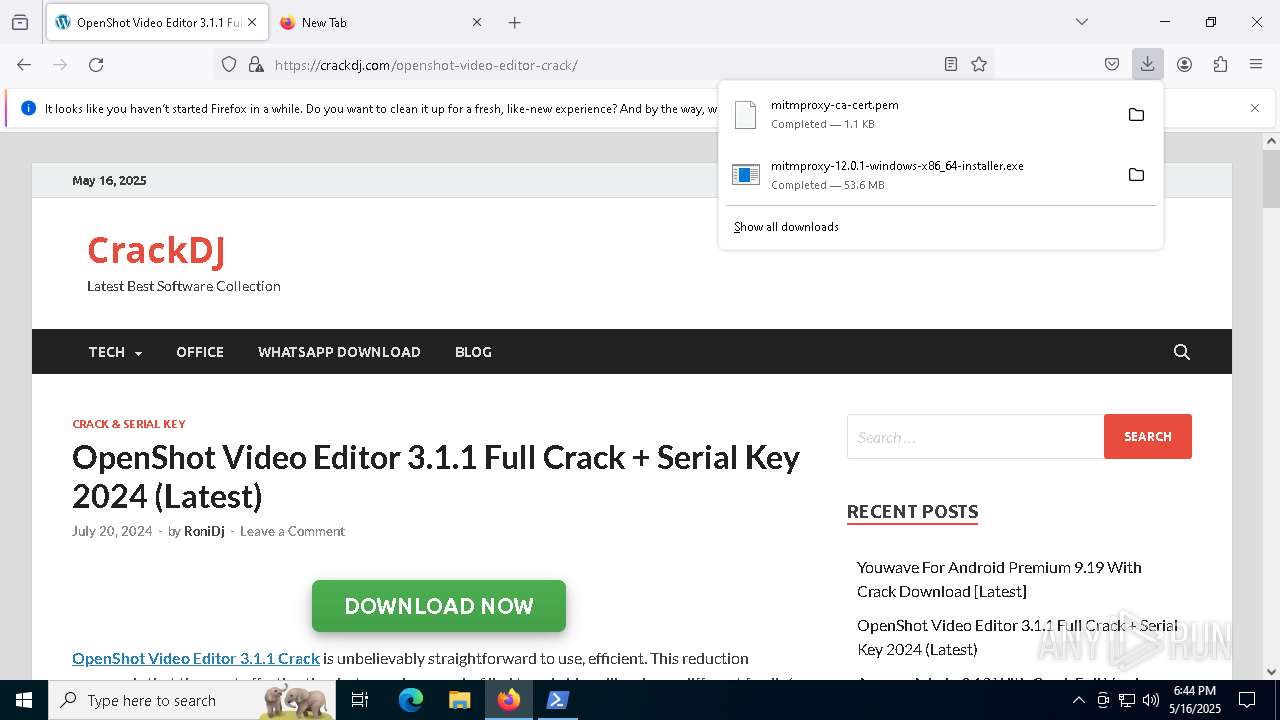This screenshot has width=1280, height=720.
Task: Open mitmproxy installer exe download entry
Action: (x=920, y=175)
